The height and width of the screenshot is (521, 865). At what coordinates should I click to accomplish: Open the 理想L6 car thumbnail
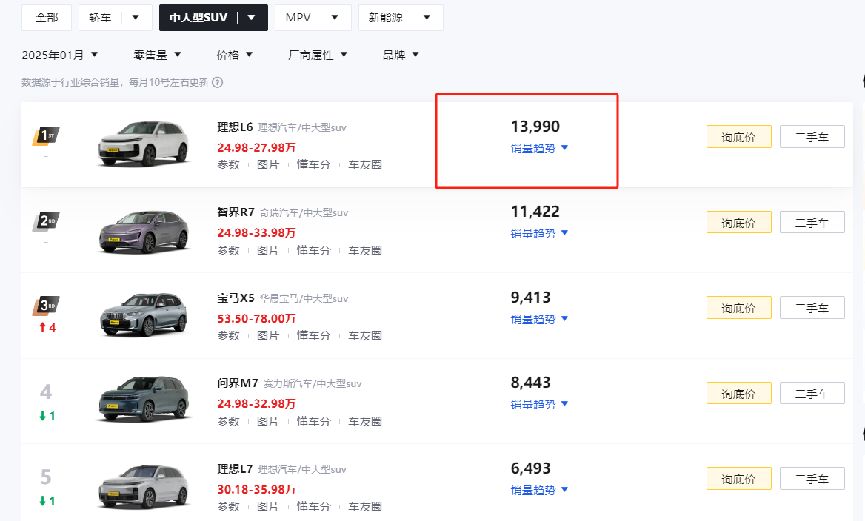(143, 143)
